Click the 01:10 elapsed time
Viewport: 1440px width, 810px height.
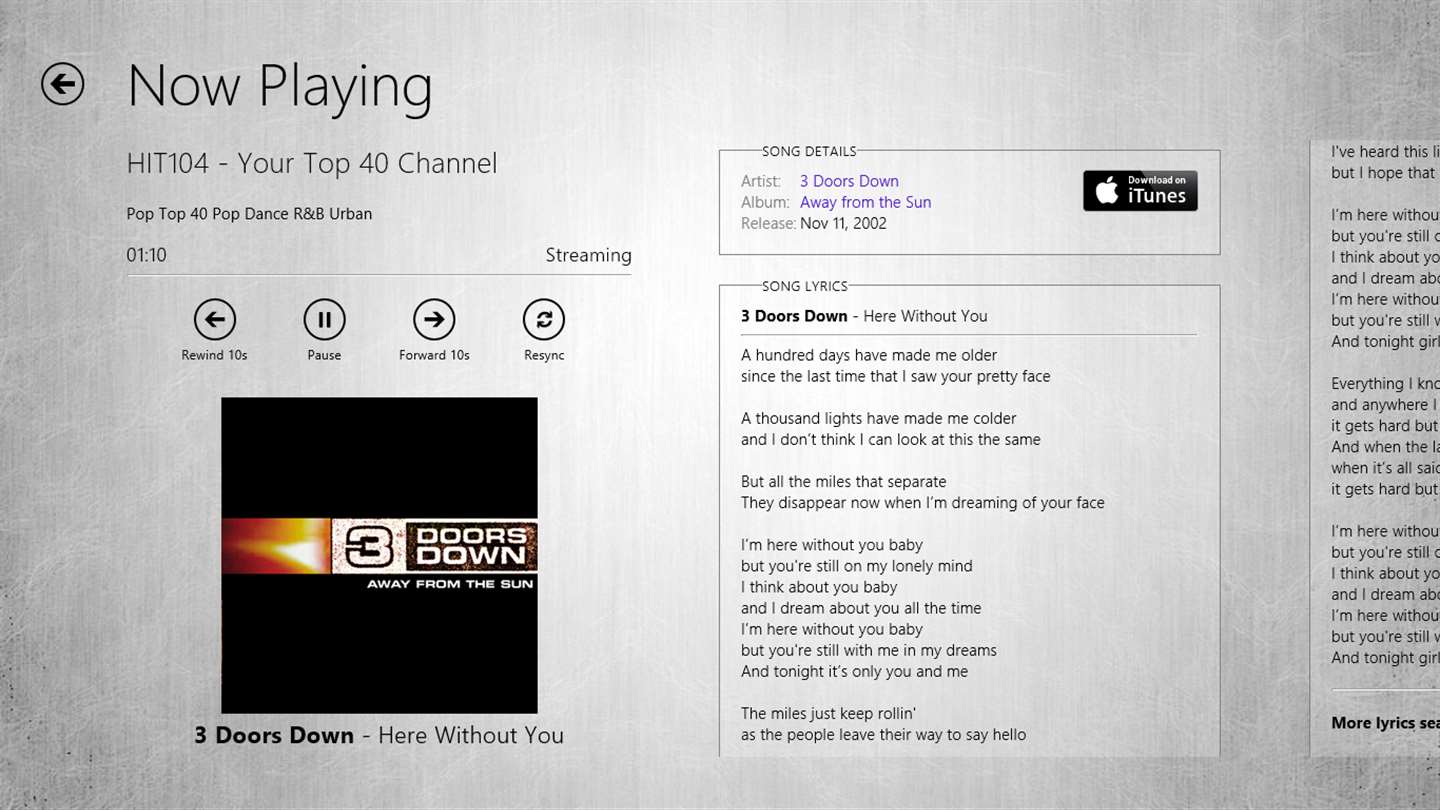tap(146, 255)
